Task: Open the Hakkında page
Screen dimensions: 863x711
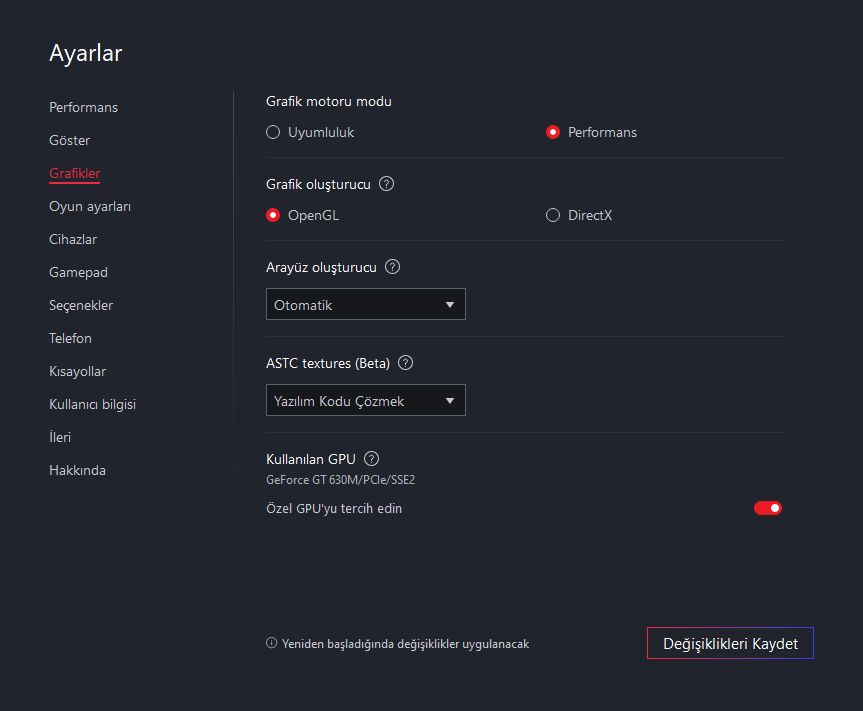Action: coord(77,470)
